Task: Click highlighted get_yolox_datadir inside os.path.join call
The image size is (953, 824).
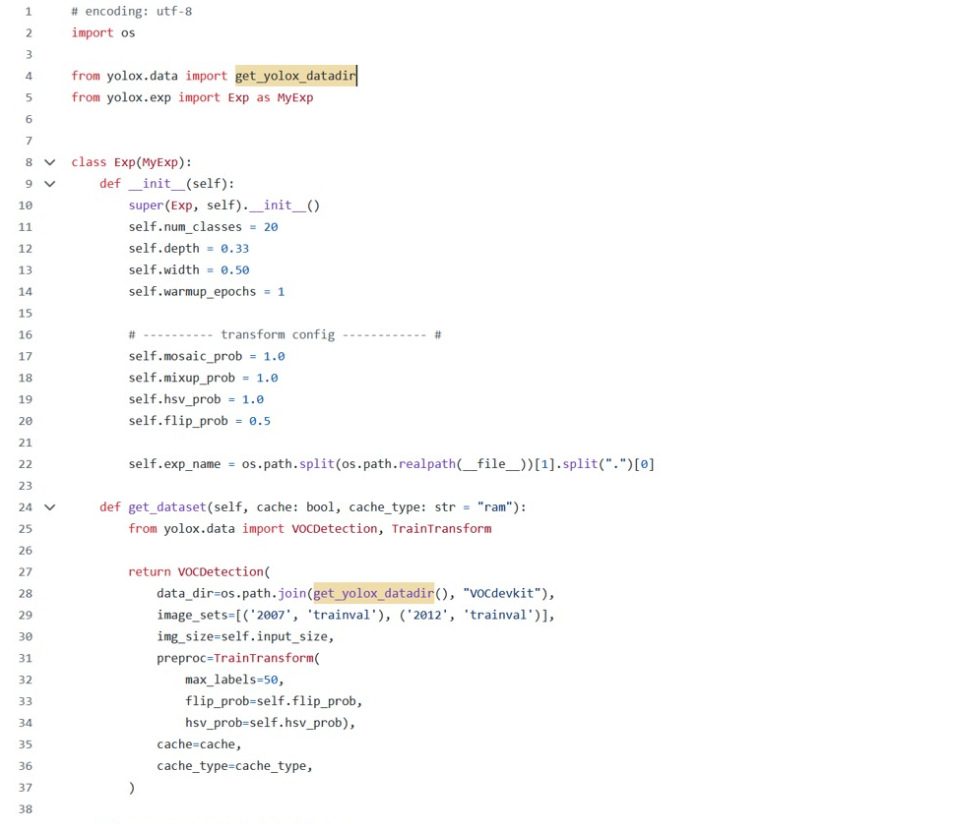Action: coord(373,593)
